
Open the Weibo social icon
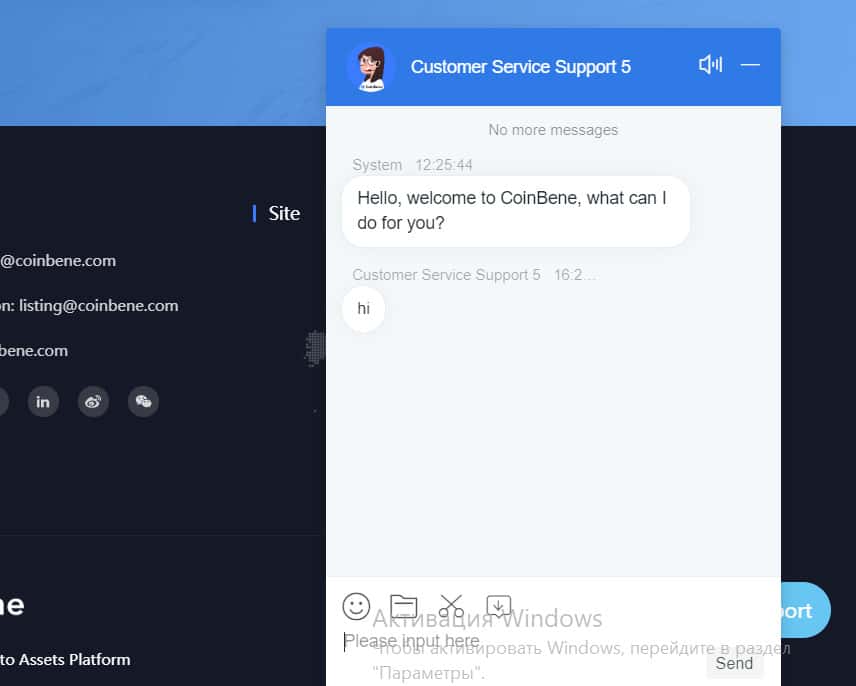click(93, 402)
